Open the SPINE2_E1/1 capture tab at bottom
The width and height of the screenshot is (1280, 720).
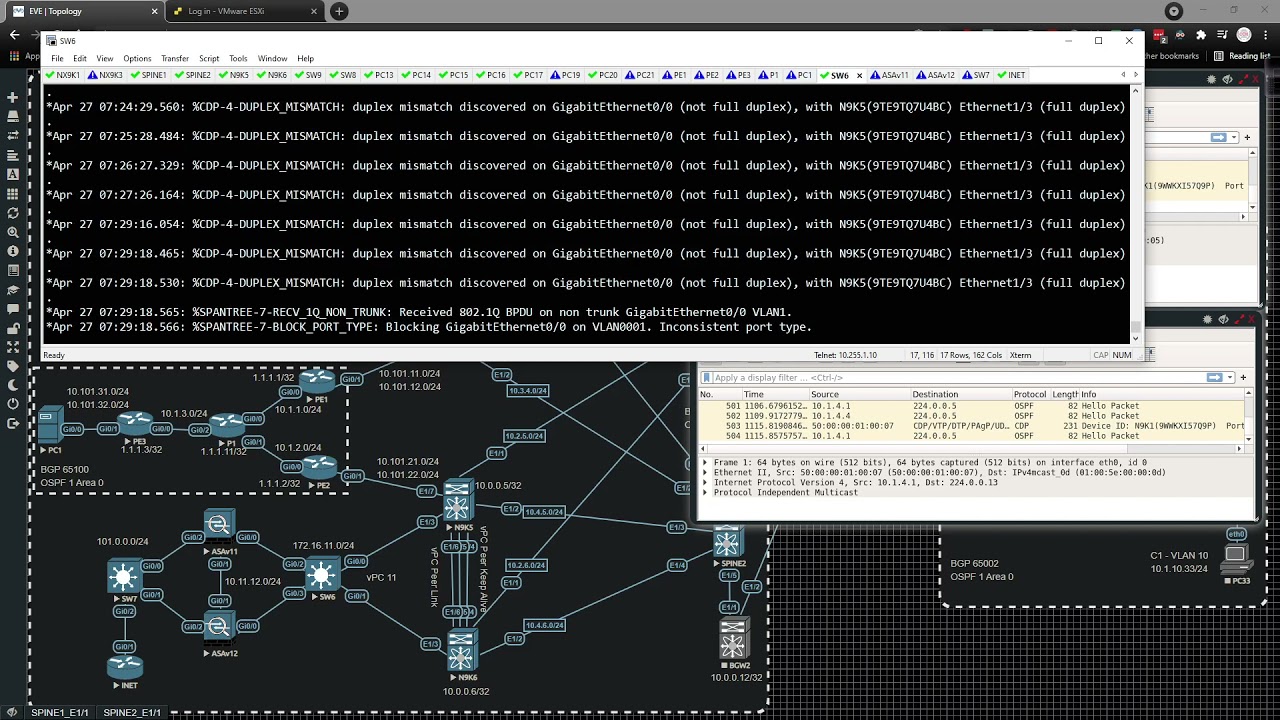(132, 712)
